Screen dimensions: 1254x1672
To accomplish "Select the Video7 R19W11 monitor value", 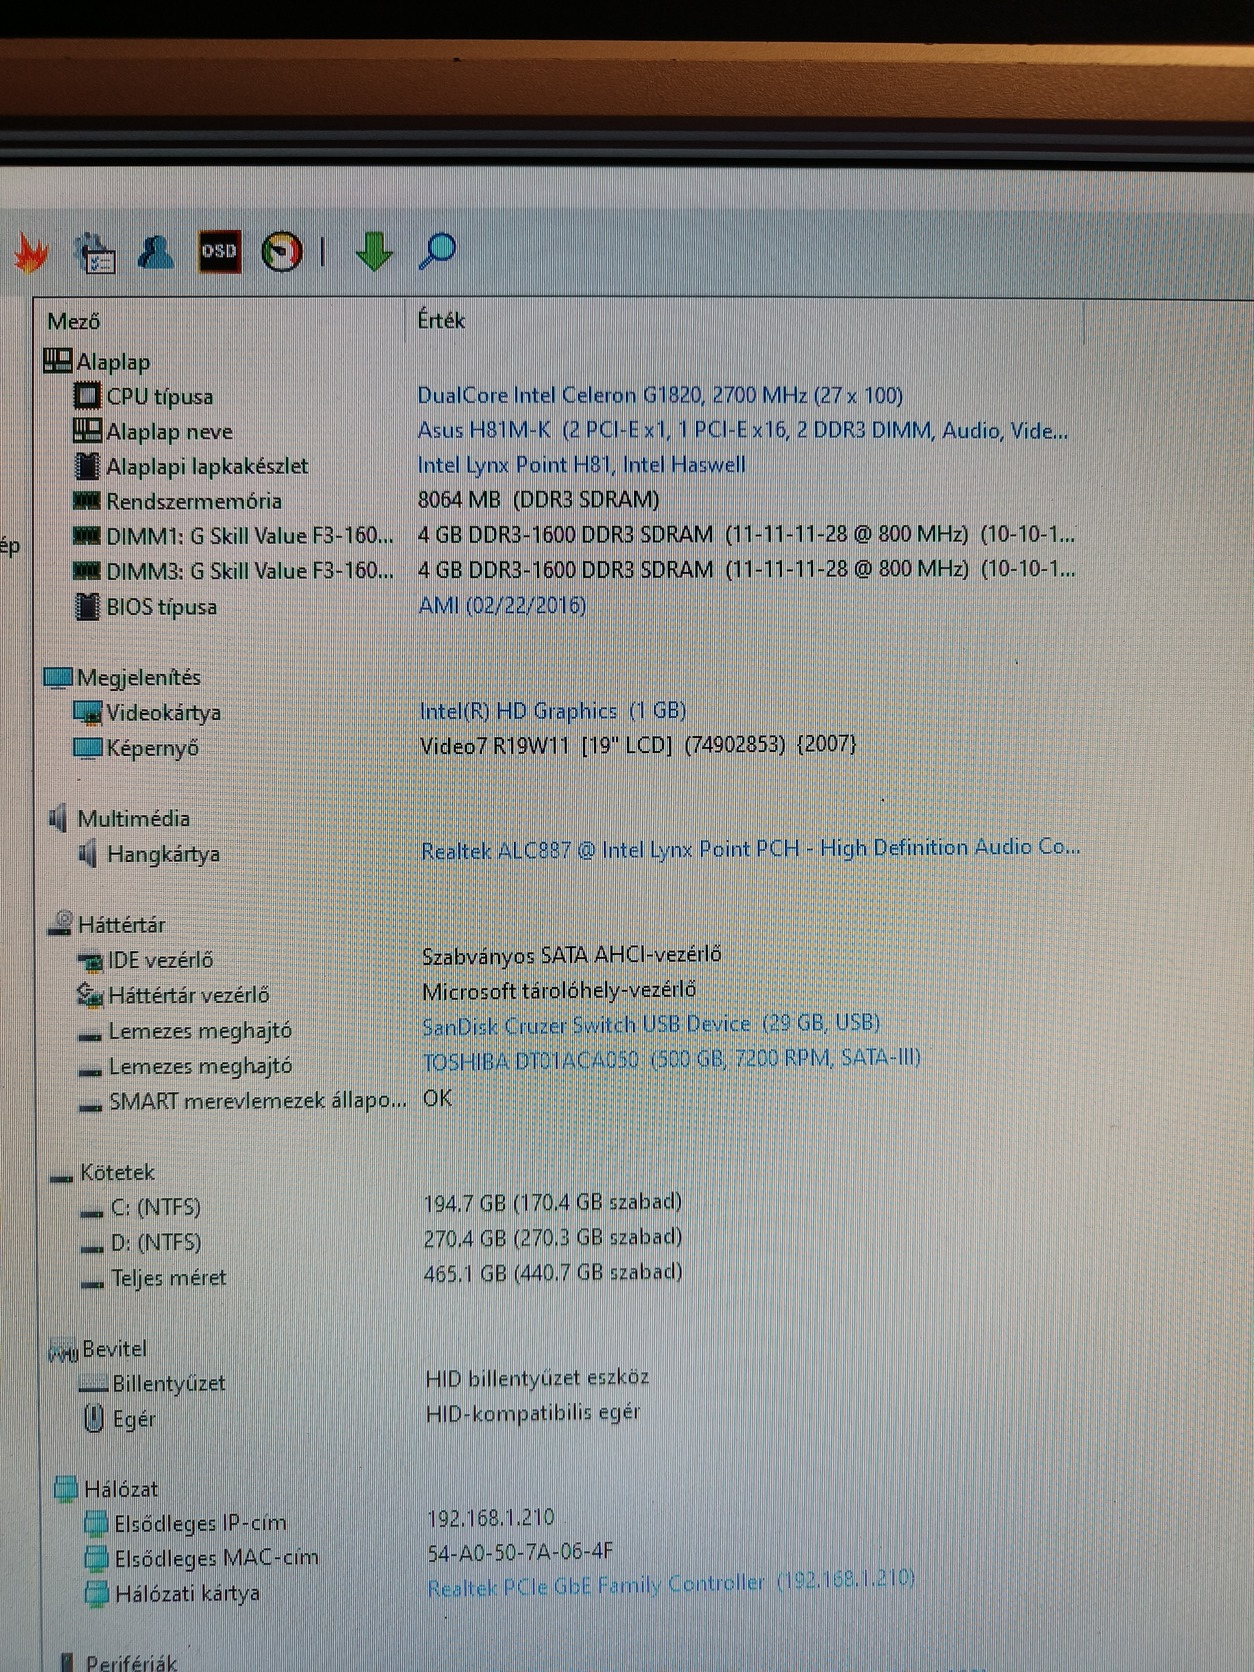I will tap(638, 745).
